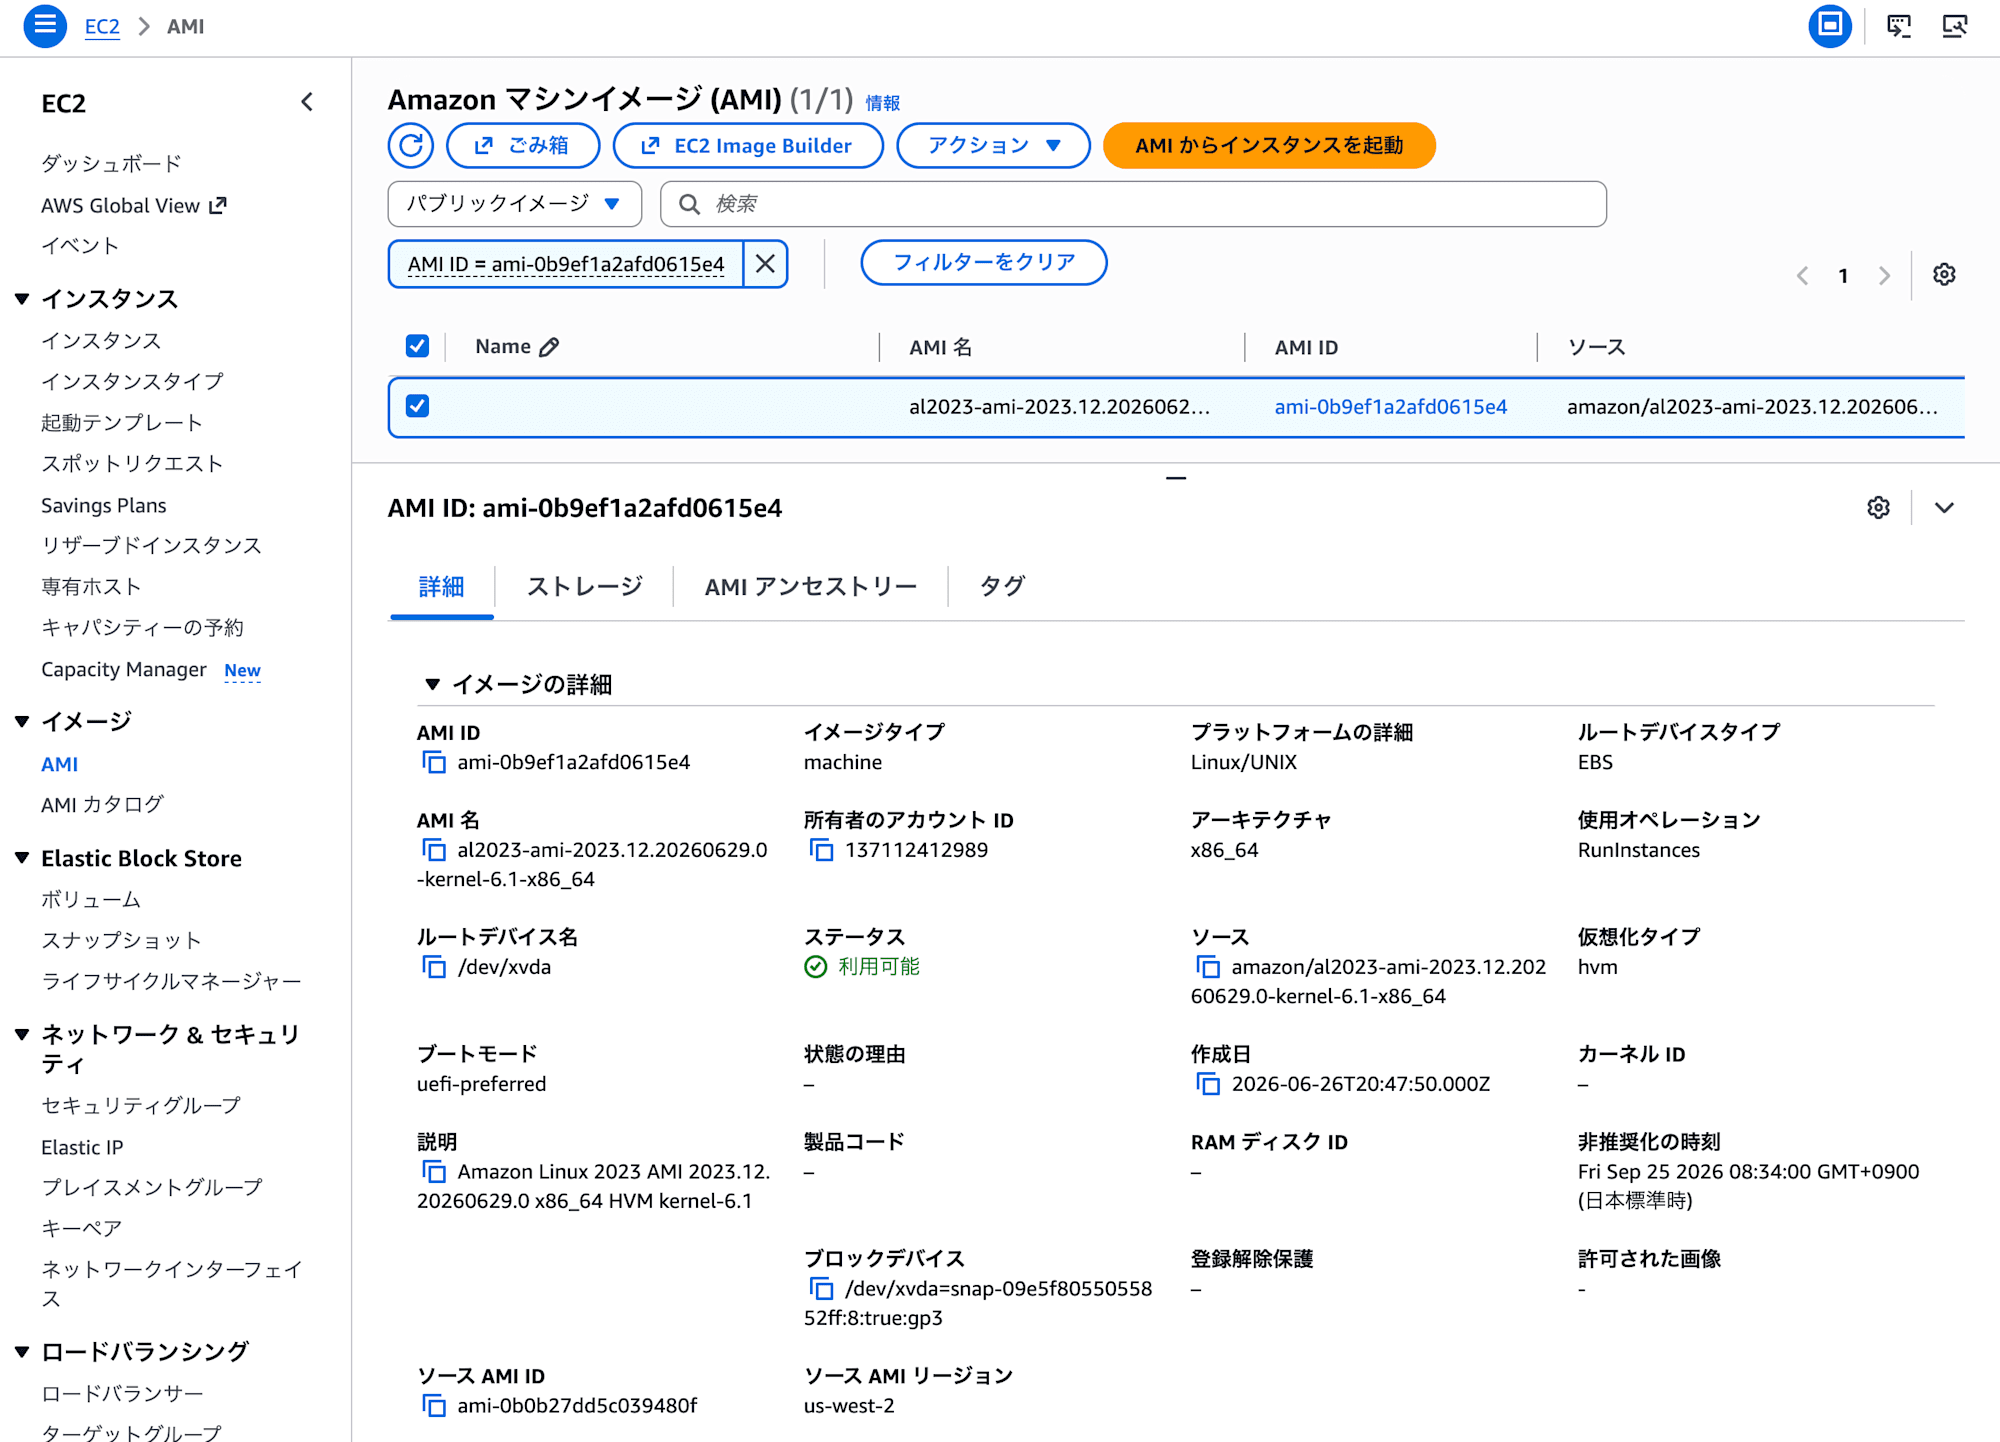The width and height of the screenshot is (2000, 1442).
Task: Collapse the detail panel chevron
Action: [1944, 508]
